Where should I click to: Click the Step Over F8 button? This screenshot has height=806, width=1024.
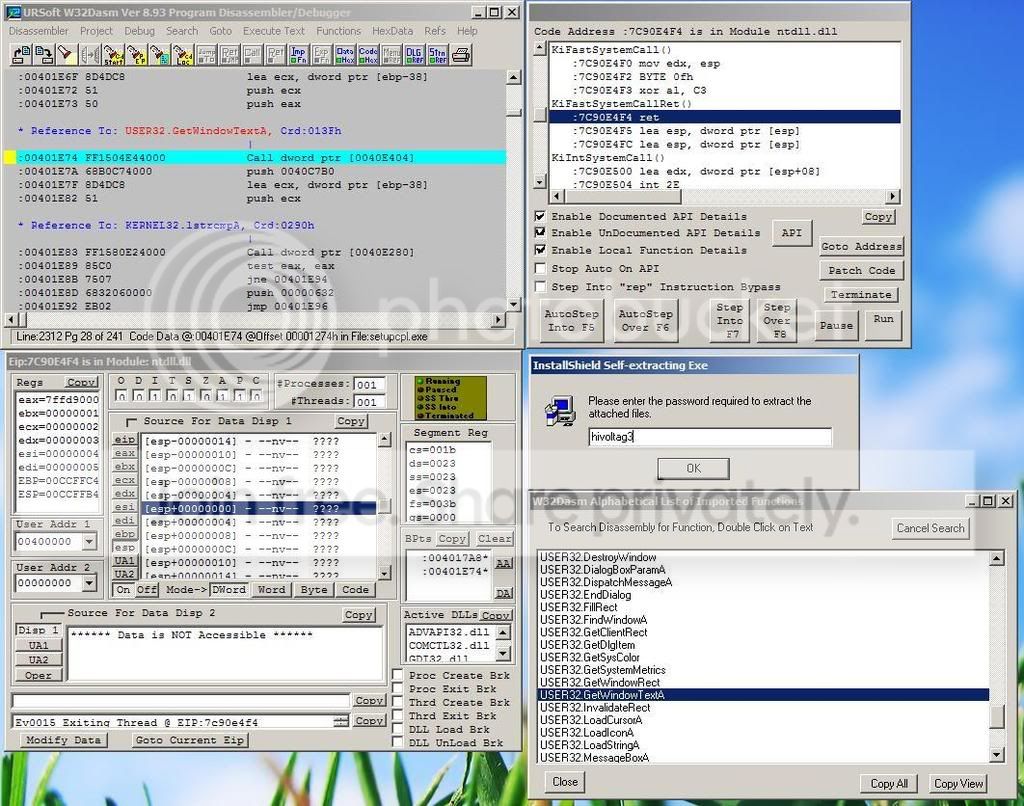[777, 320]
